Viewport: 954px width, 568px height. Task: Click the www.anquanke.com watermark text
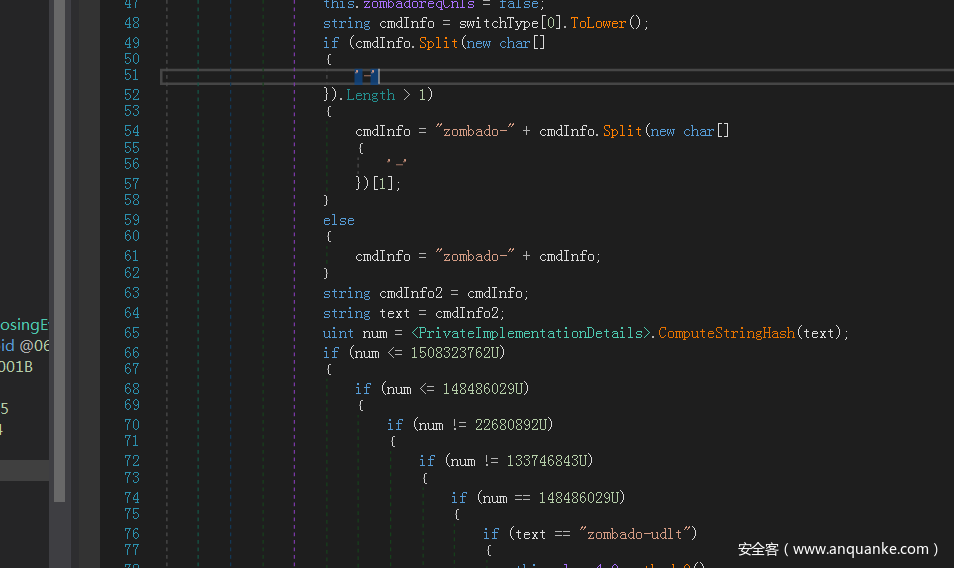pyautogui.click(x=838, y=549)
